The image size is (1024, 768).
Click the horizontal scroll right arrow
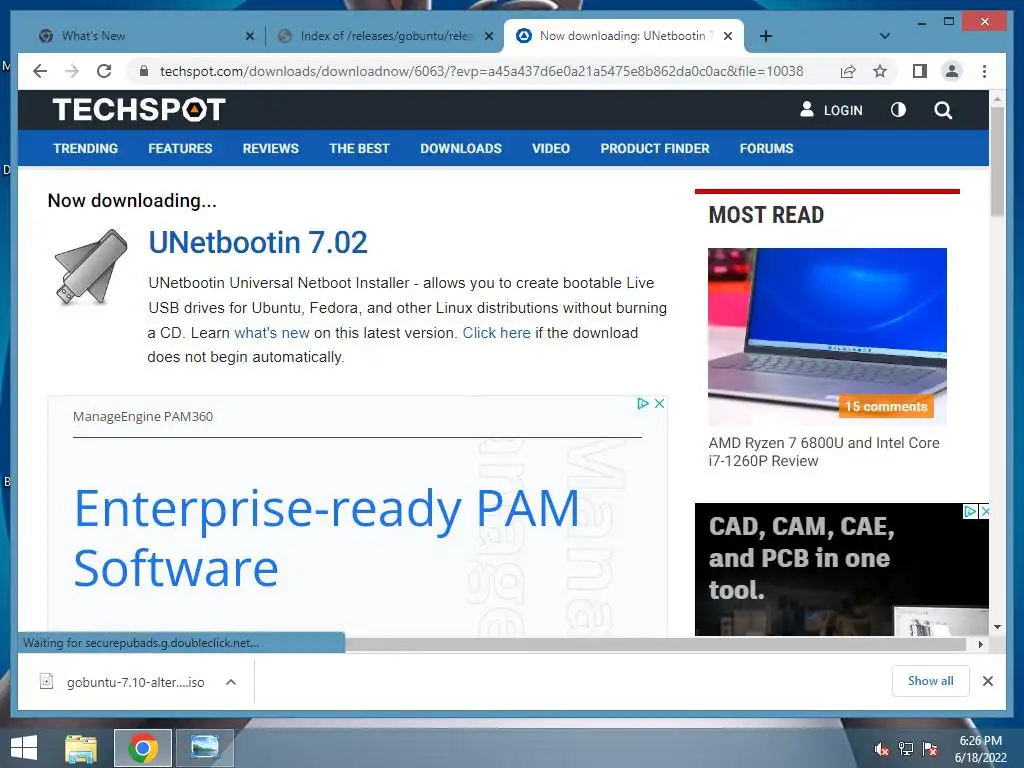(x=980, y=644)
